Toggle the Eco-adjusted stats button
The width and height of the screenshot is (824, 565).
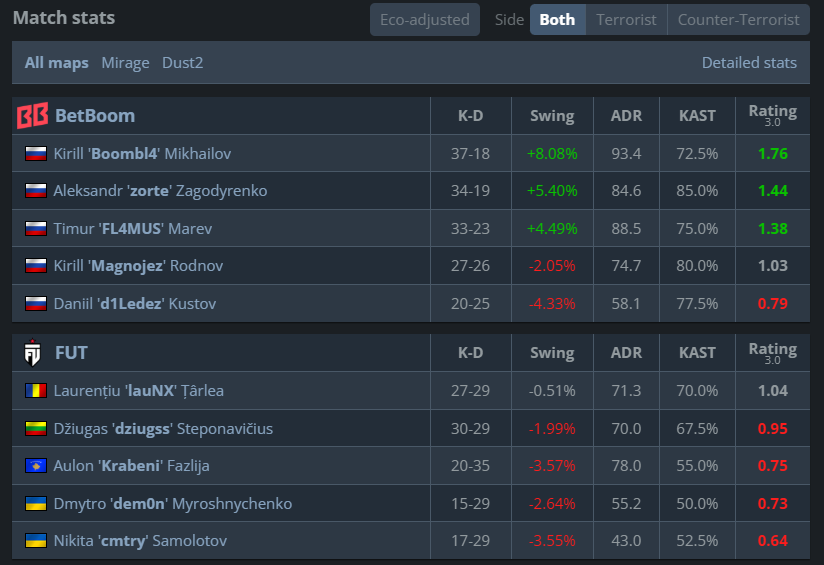point(425,20)
